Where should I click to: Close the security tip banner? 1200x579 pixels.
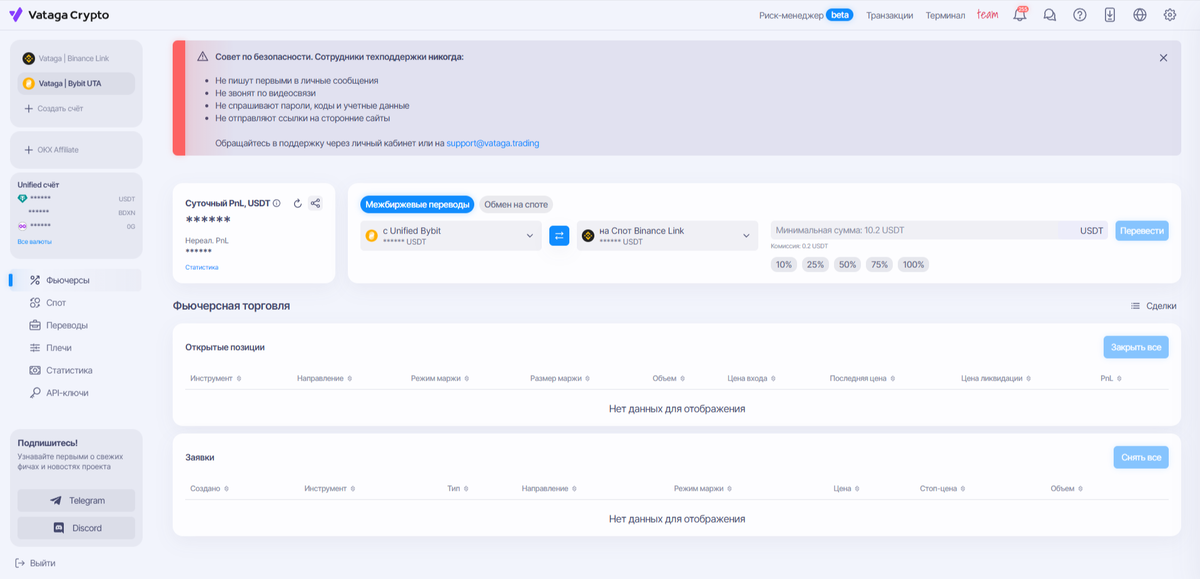[x=1163, y=58]
